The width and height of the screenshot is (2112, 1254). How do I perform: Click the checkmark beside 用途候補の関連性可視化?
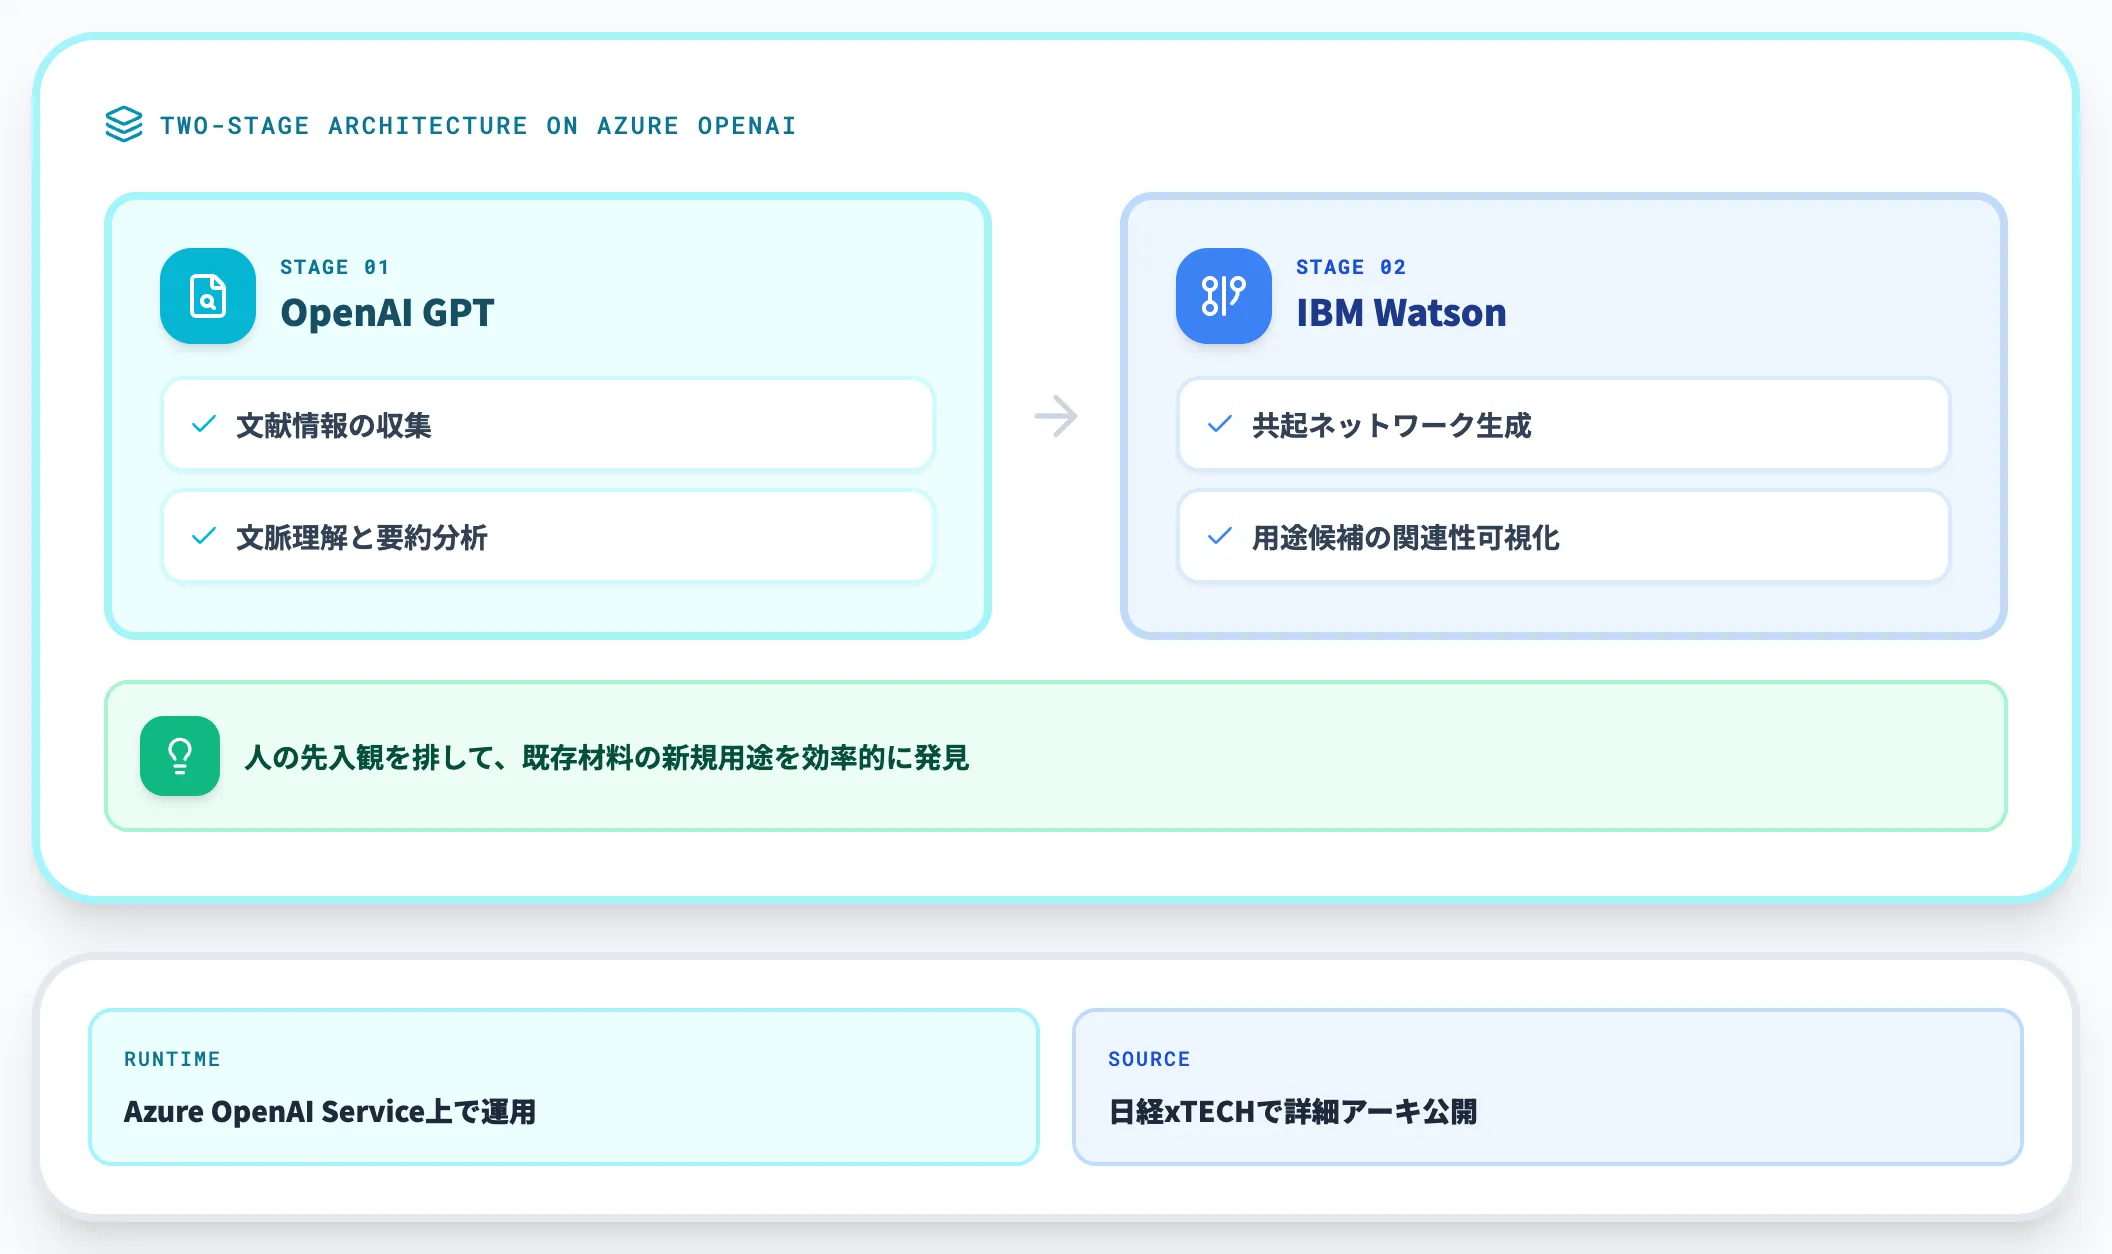tap(1220, 536)
